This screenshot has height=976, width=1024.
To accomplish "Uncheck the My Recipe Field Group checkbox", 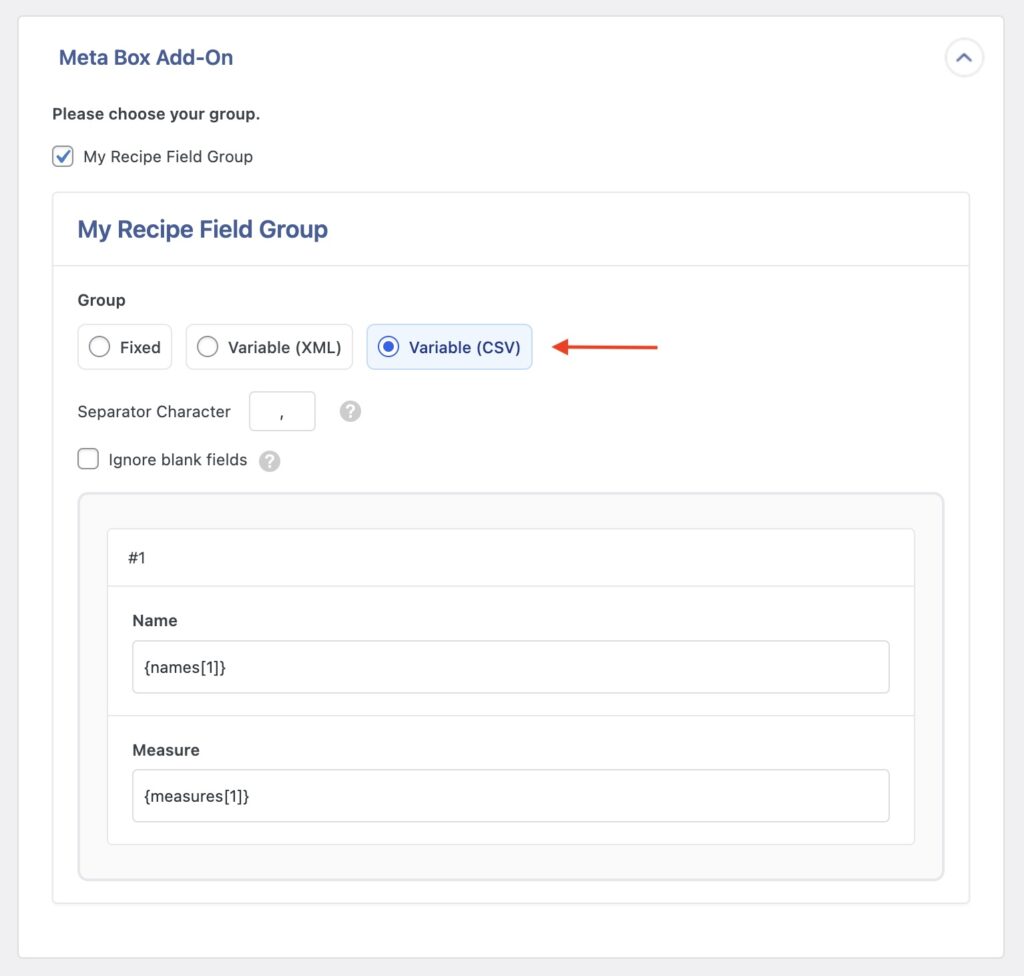I will click(62, 156).
